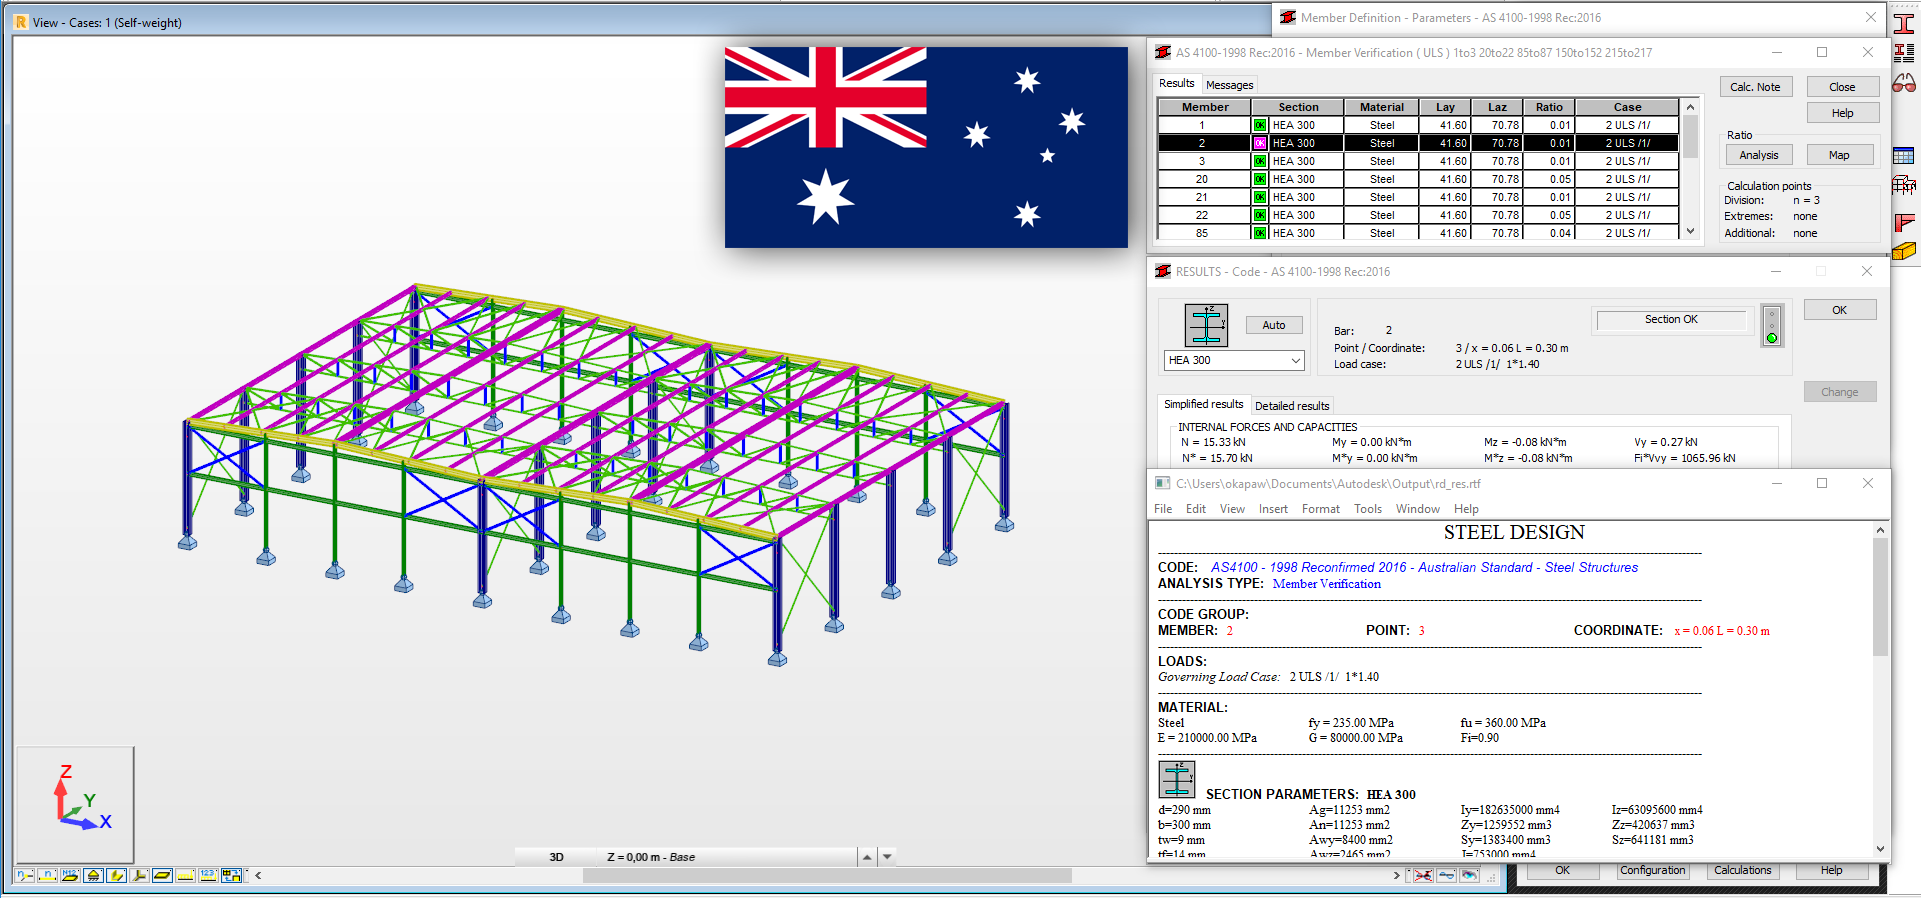
Task: Expand the view selector up arrow beside Base
Action: coord(867,857)
